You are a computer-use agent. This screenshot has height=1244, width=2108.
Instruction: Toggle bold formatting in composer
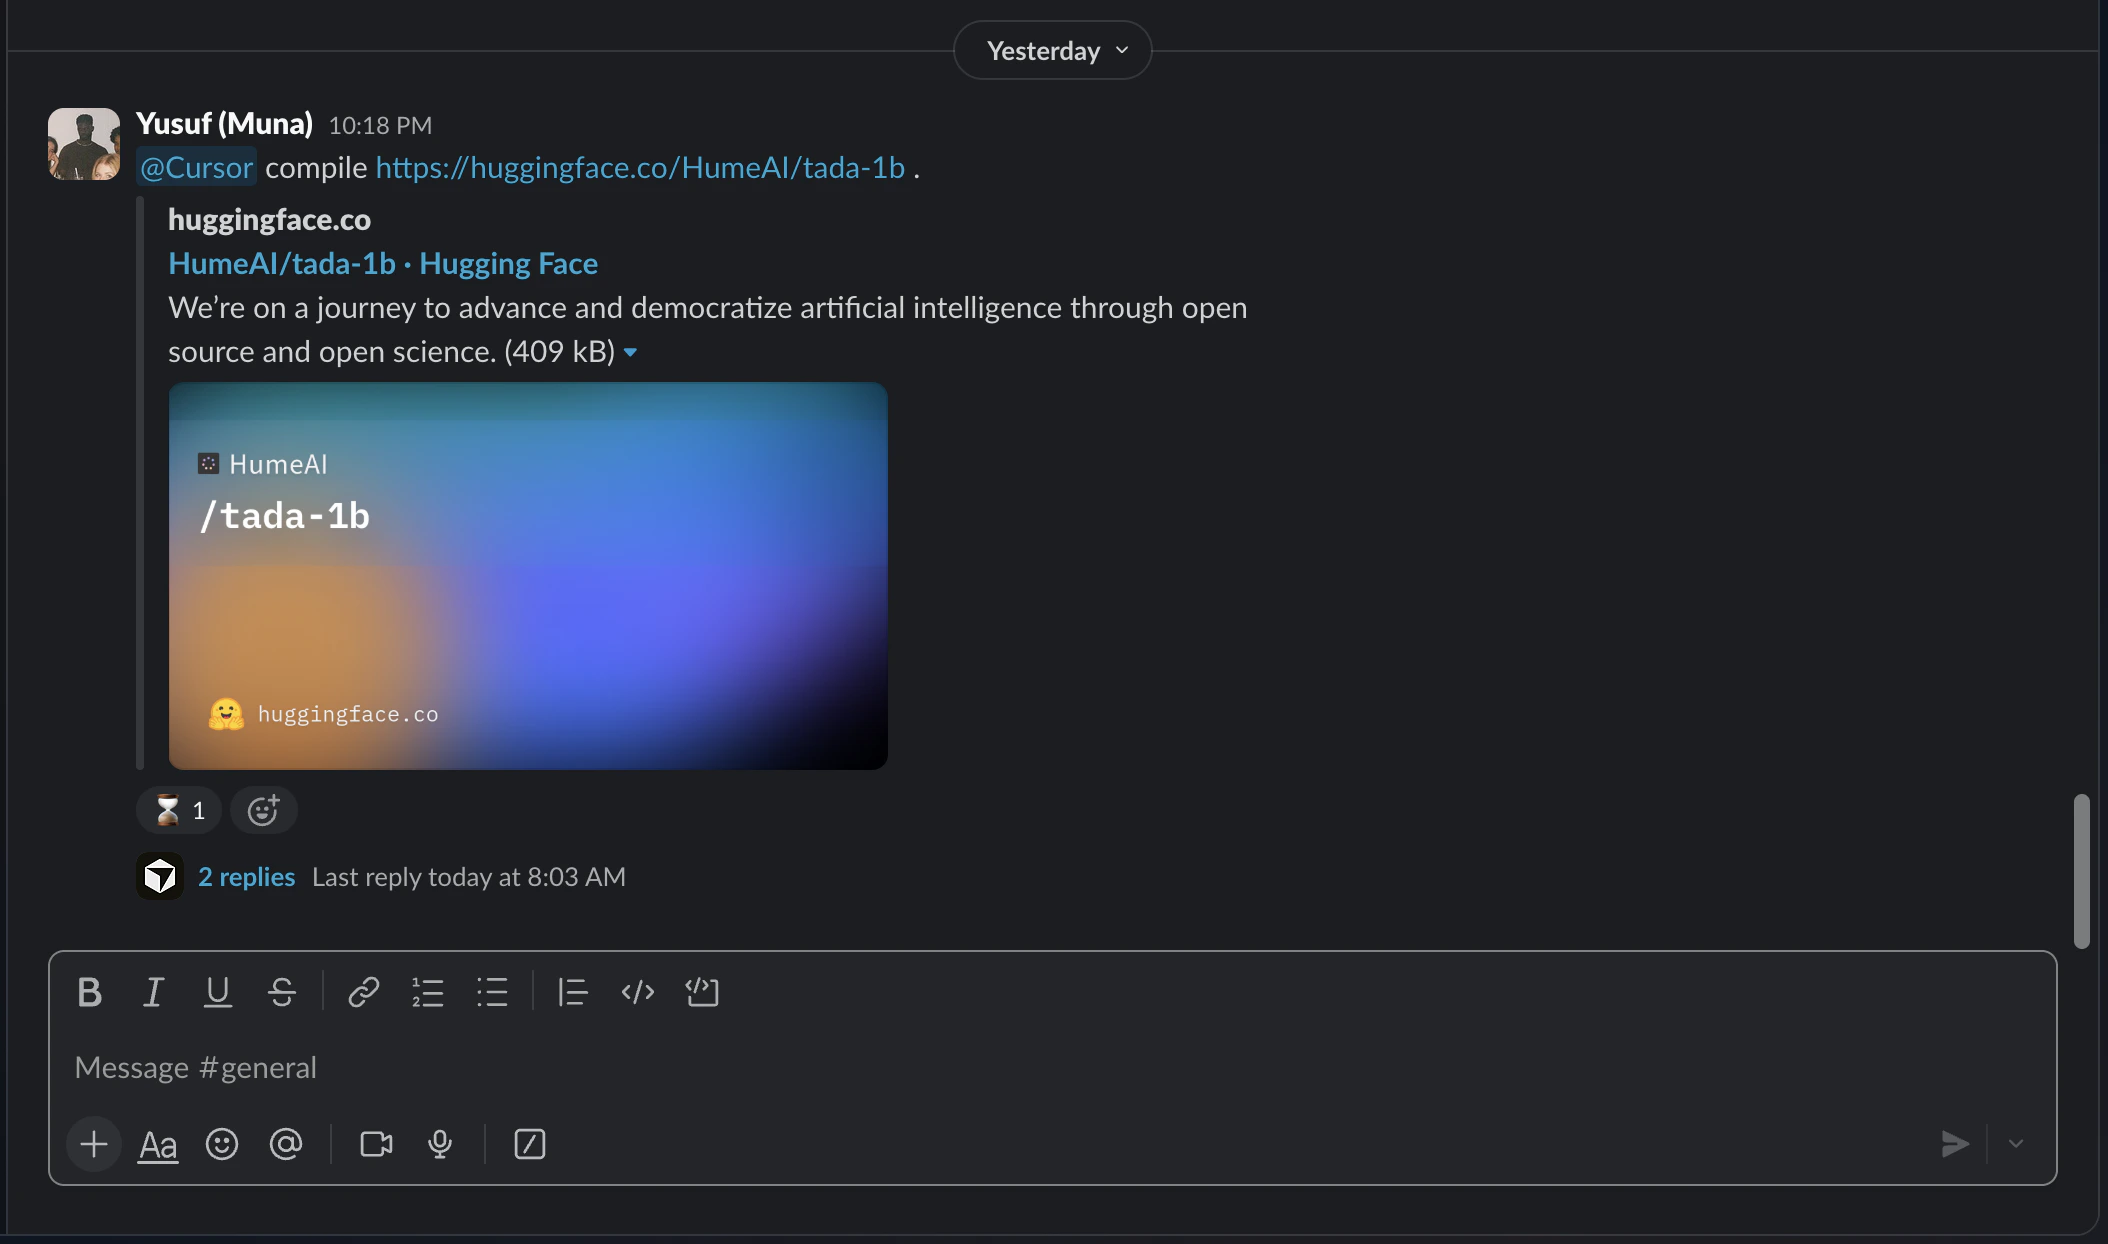[89, 992]
